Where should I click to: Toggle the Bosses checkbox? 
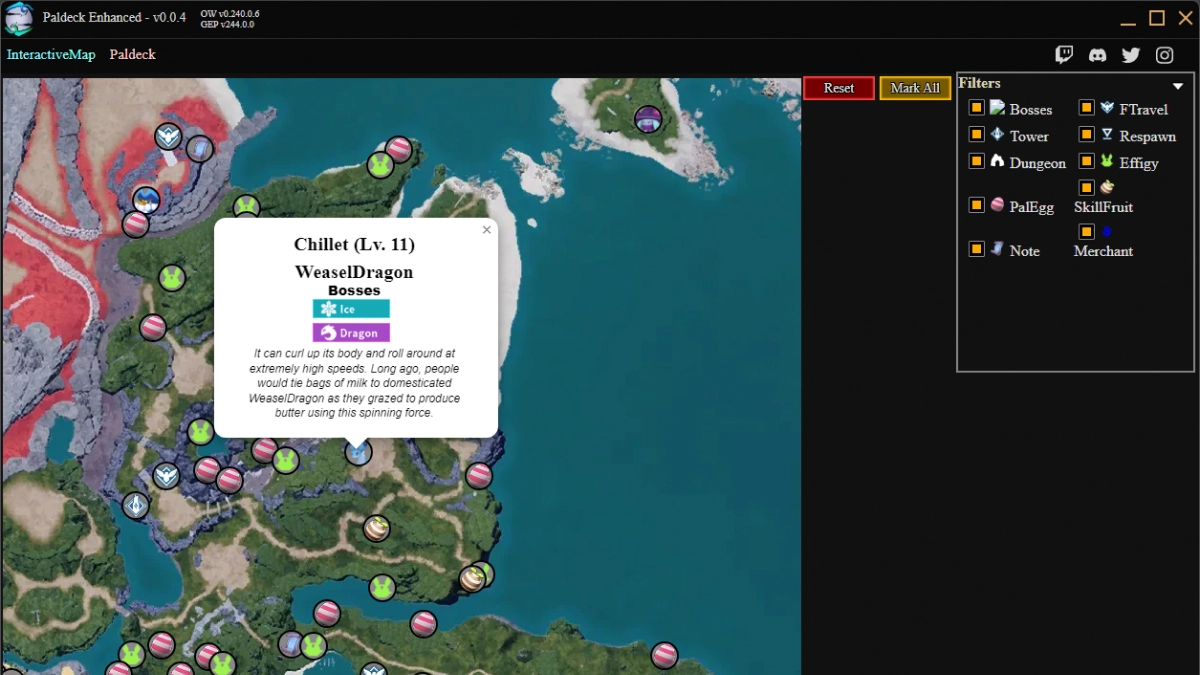pyautogui.click(x=976, y=106)
